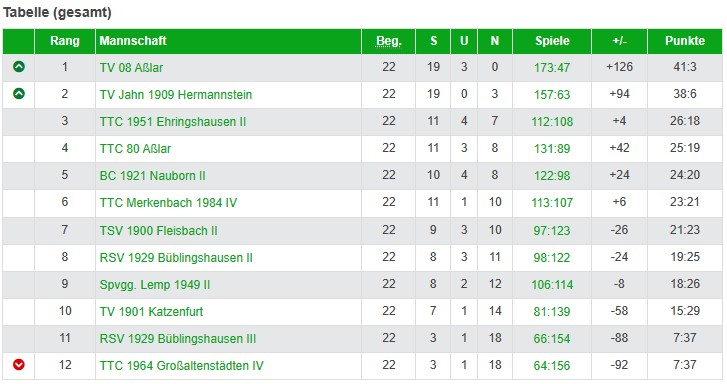
Task: Click games score 173:47
Action: click(551, 68)
